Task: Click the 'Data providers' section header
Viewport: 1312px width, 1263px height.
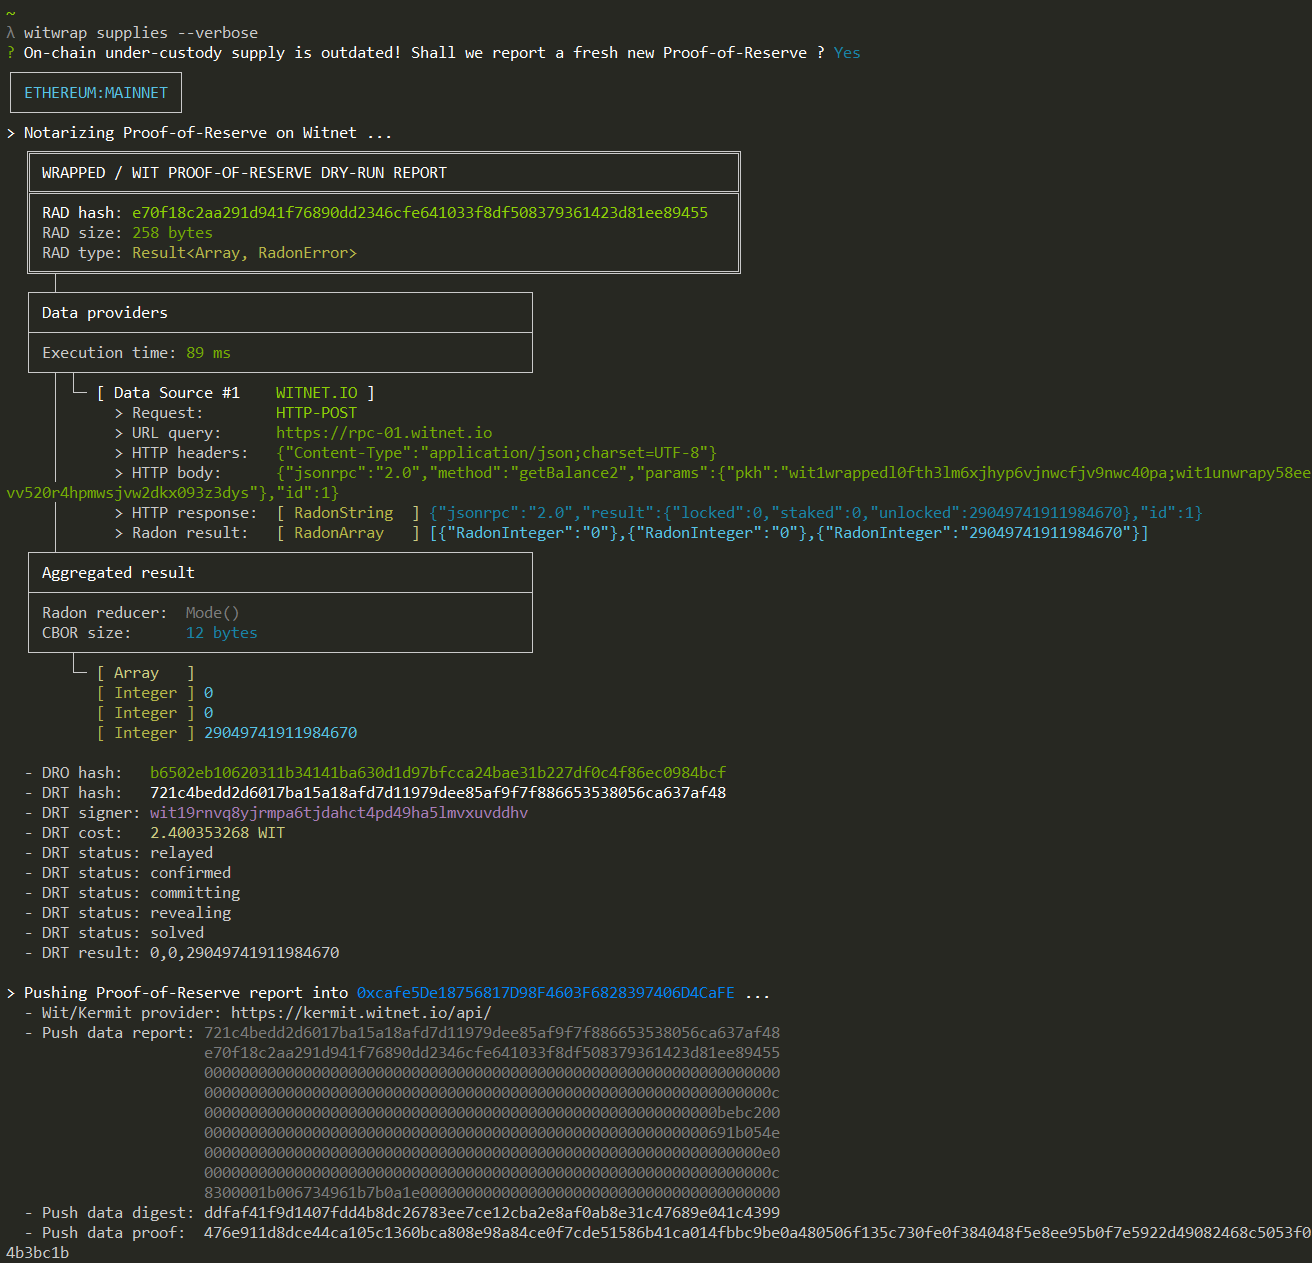Action: [x=105, y=313]
